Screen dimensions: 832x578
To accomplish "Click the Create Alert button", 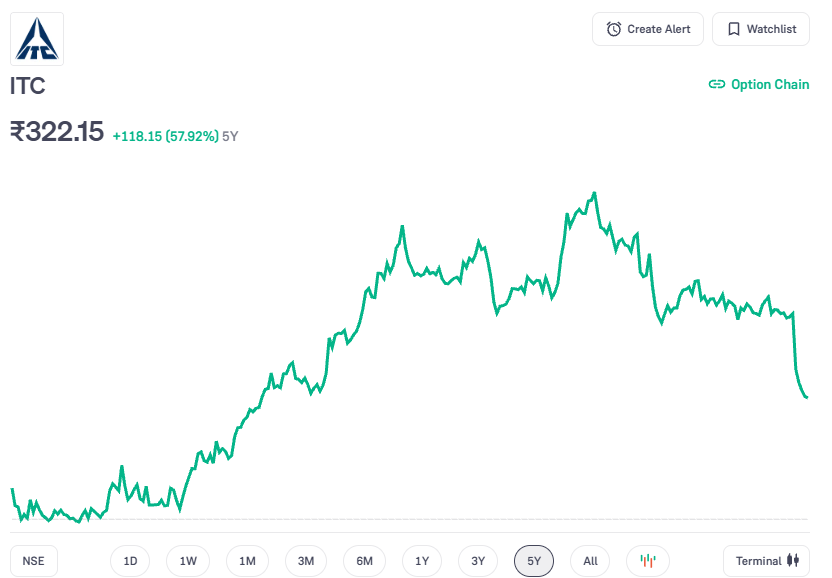I will 648,29.
